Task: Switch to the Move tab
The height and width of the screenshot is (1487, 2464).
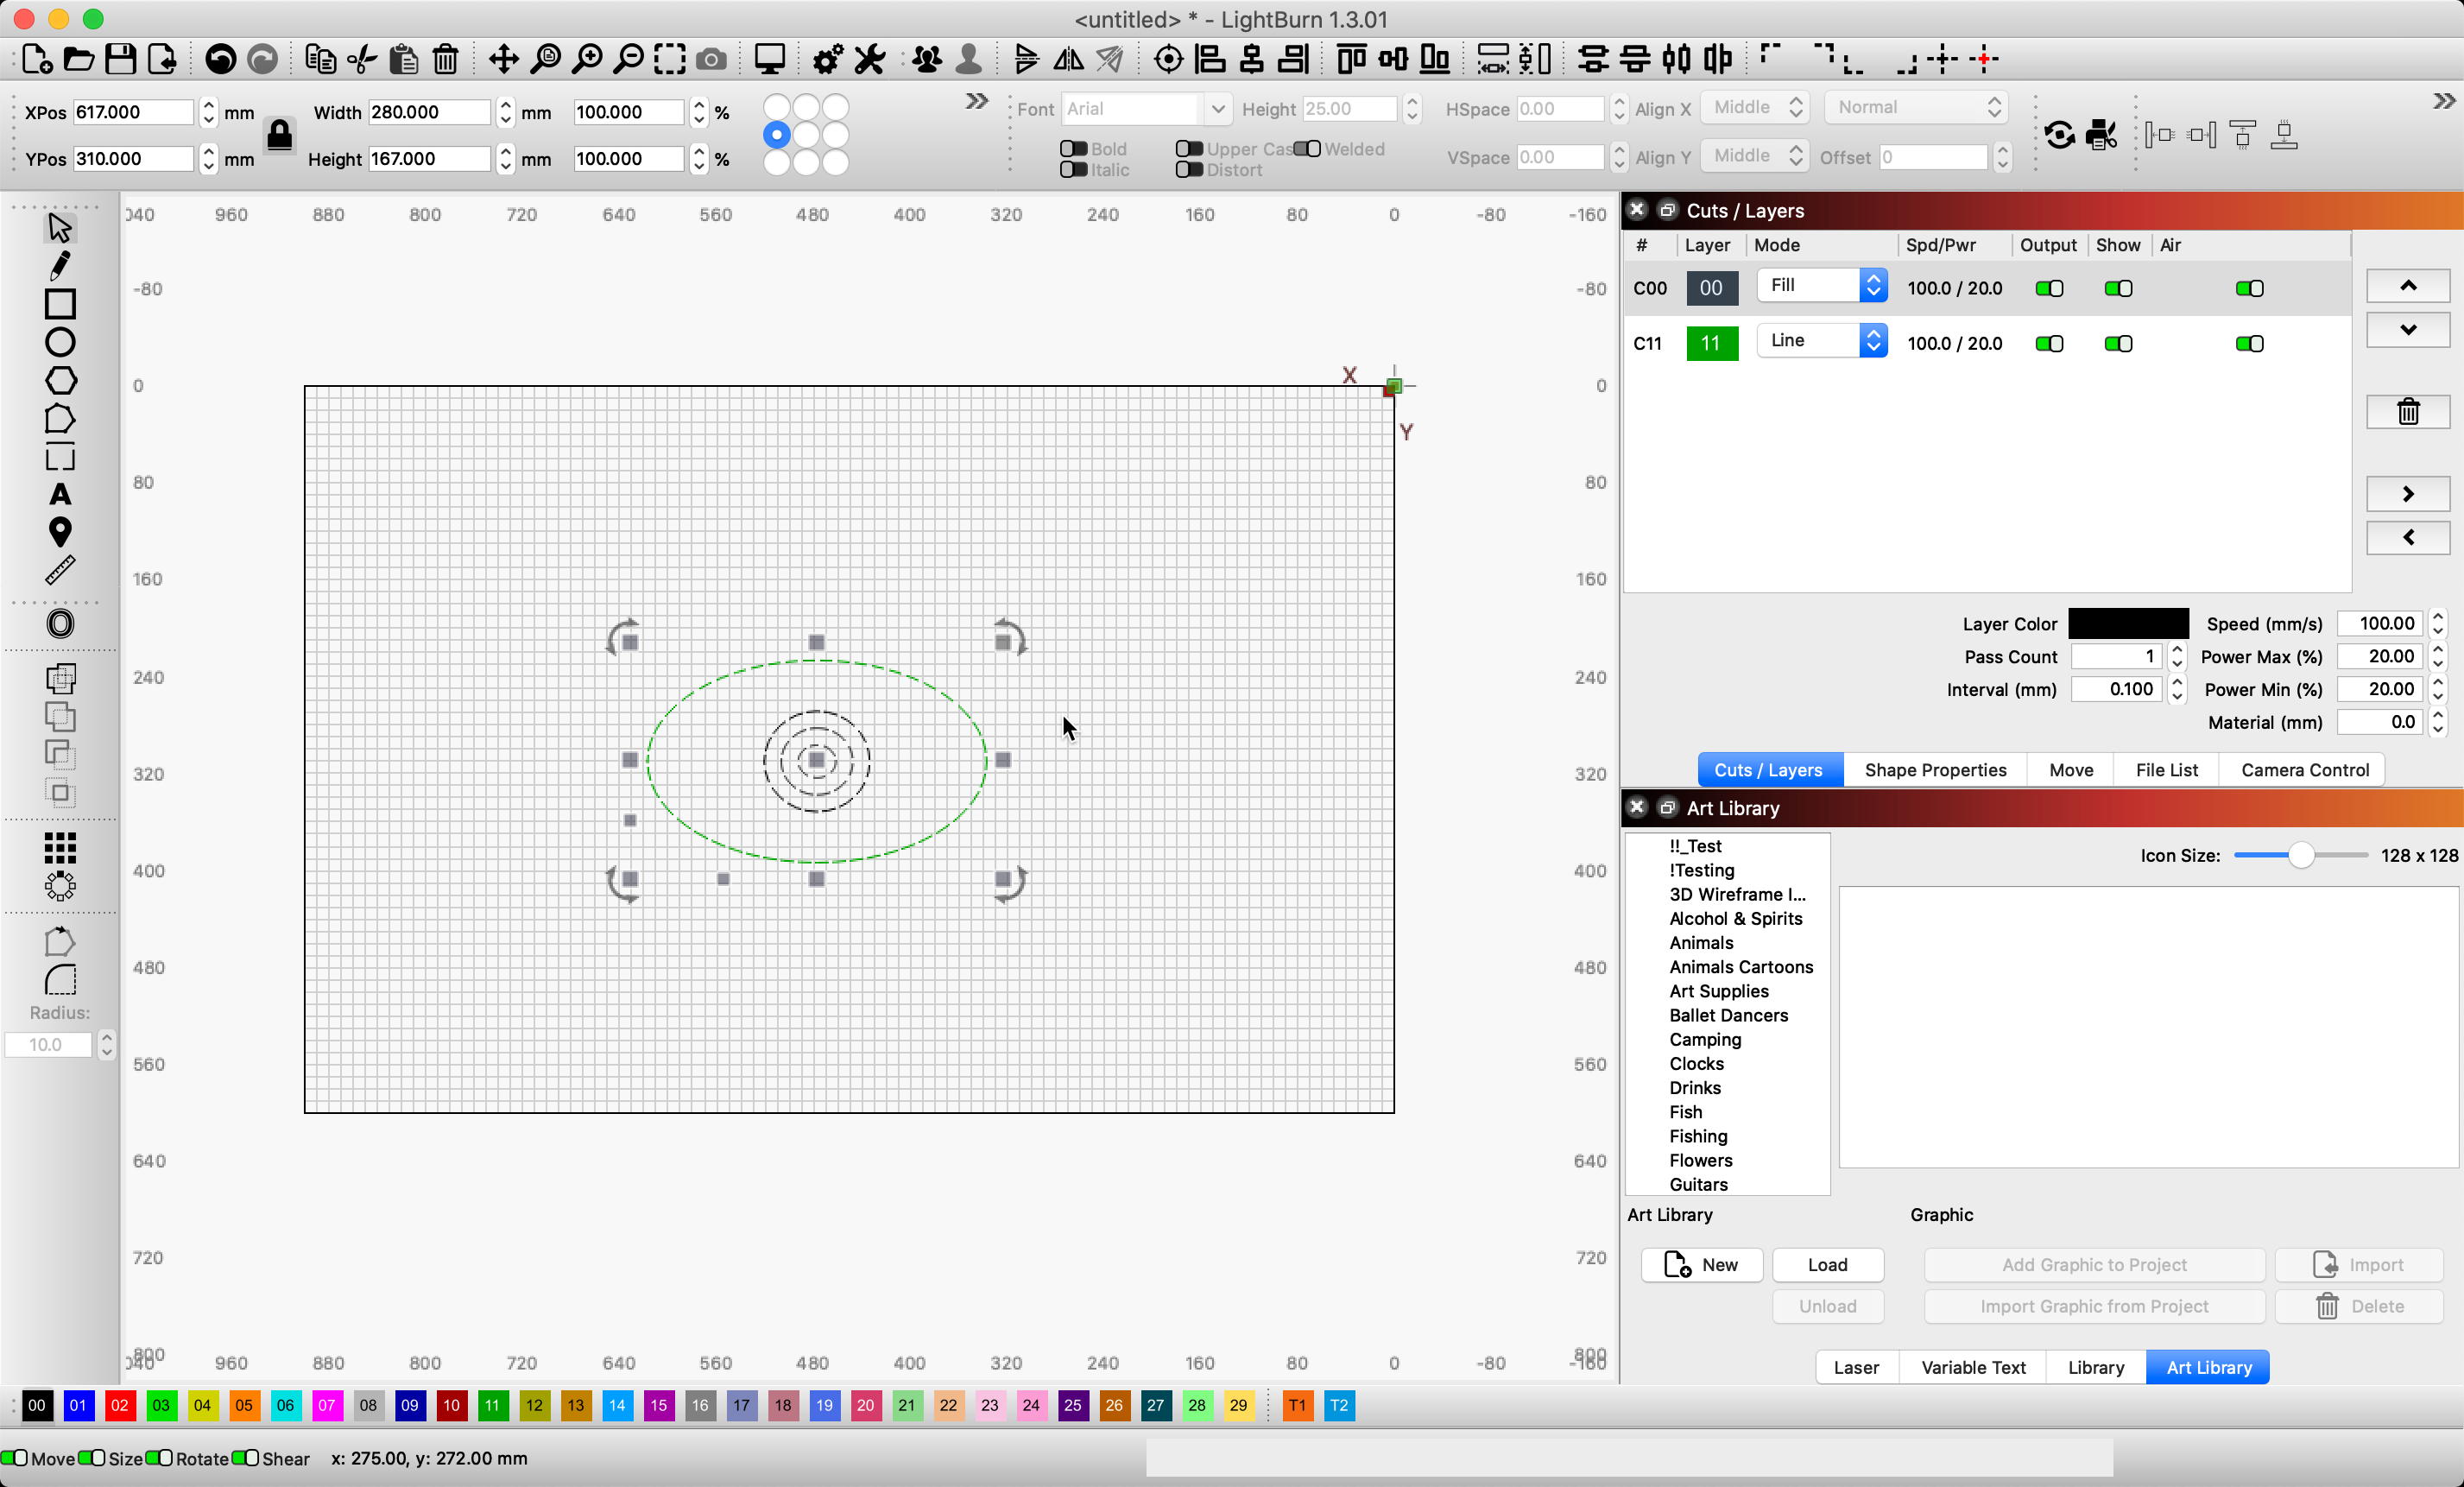Action: [x=2071, y=770]
